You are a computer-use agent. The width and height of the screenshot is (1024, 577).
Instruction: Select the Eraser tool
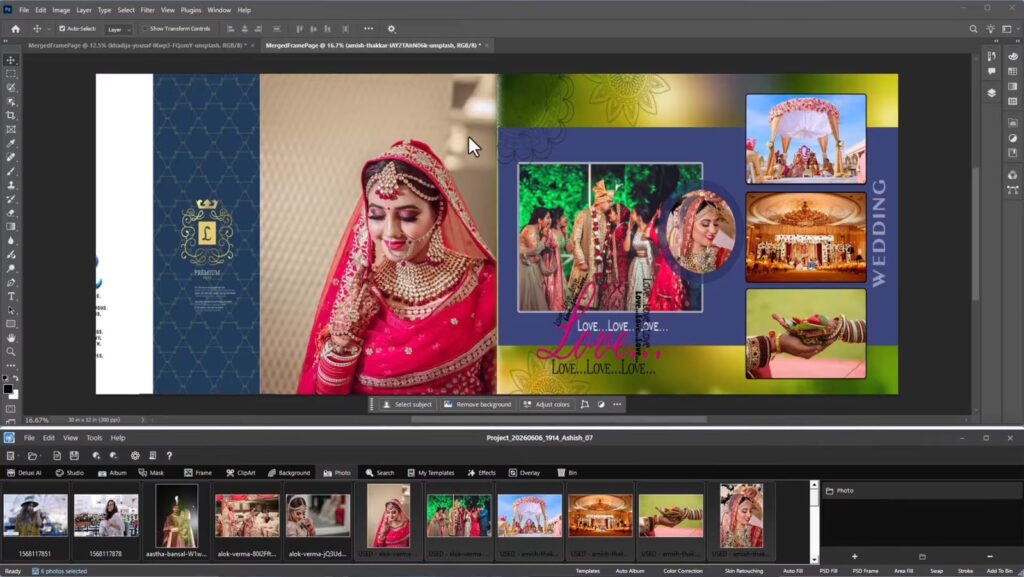click(11, 213)
